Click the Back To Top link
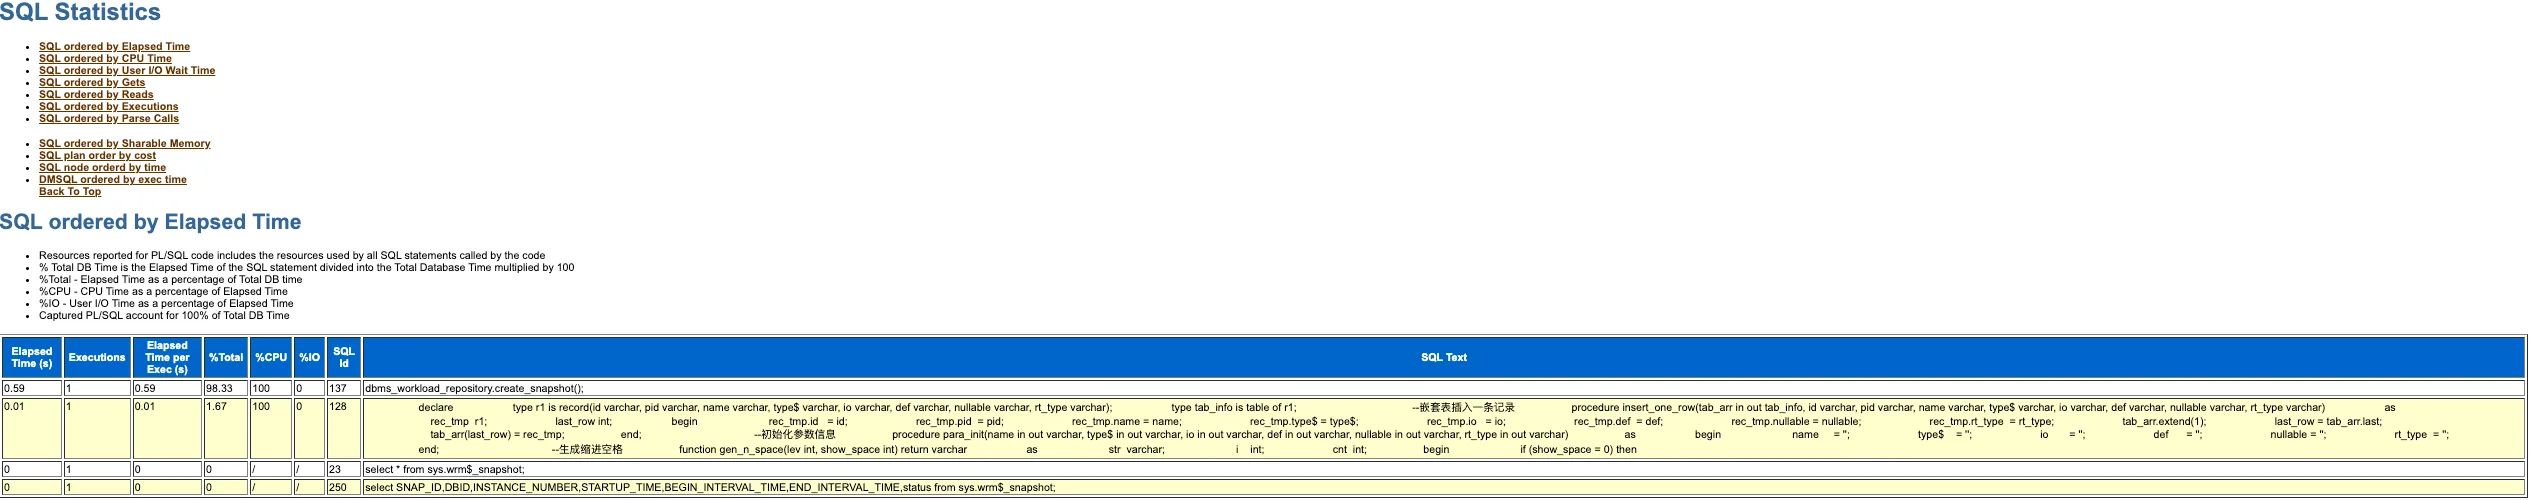Screen dimensions: 2531x500 tap(70, 191)
